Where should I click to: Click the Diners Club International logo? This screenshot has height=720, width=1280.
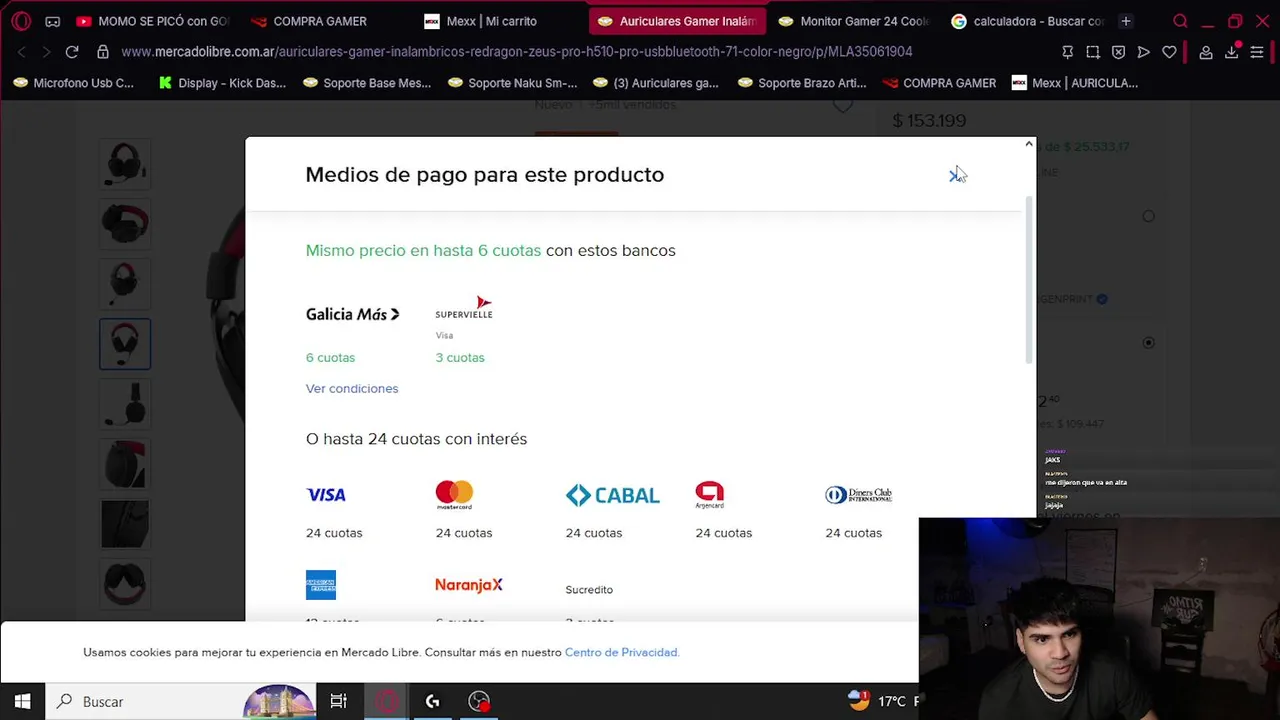click(858, 495)
